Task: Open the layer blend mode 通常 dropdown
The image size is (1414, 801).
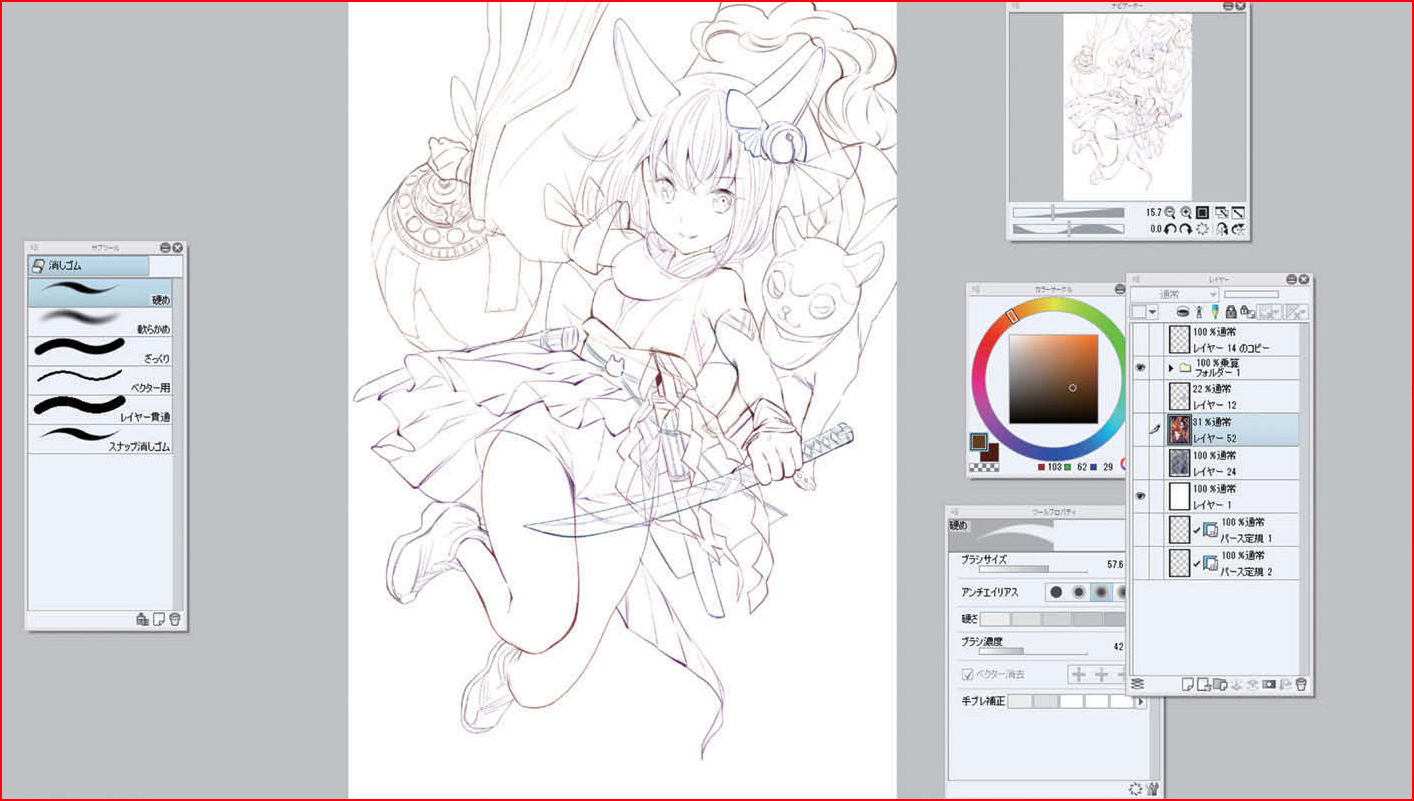Action: [x=1175, y=294]
